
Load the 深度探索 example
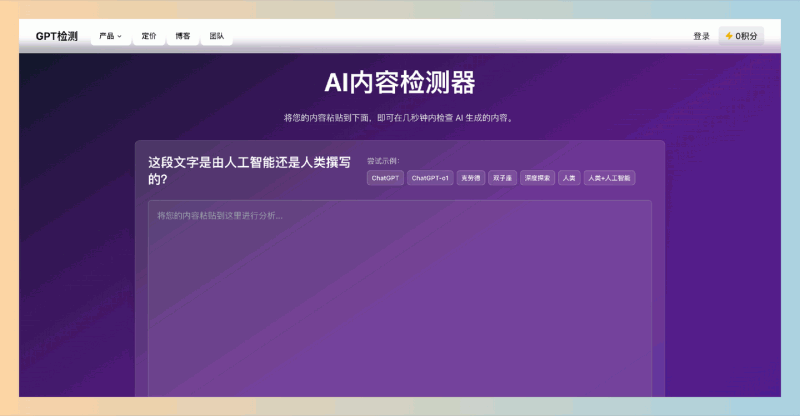537,178
